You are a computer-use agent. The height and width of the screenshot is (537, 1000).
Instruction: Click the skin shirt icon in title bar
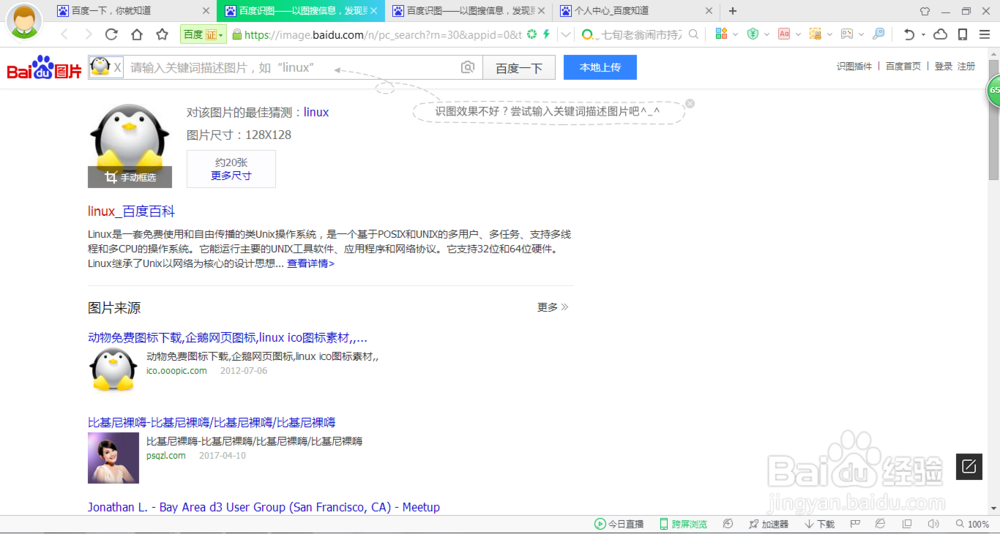[x=925, y=11]
